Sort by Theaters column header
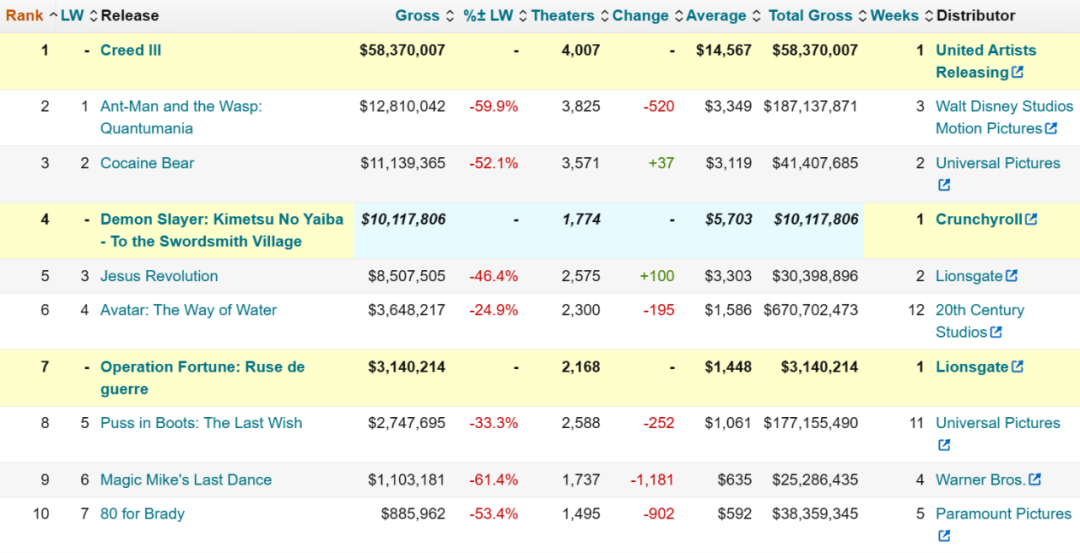This screenshot has height=553, width=1080. pos(562,15)
